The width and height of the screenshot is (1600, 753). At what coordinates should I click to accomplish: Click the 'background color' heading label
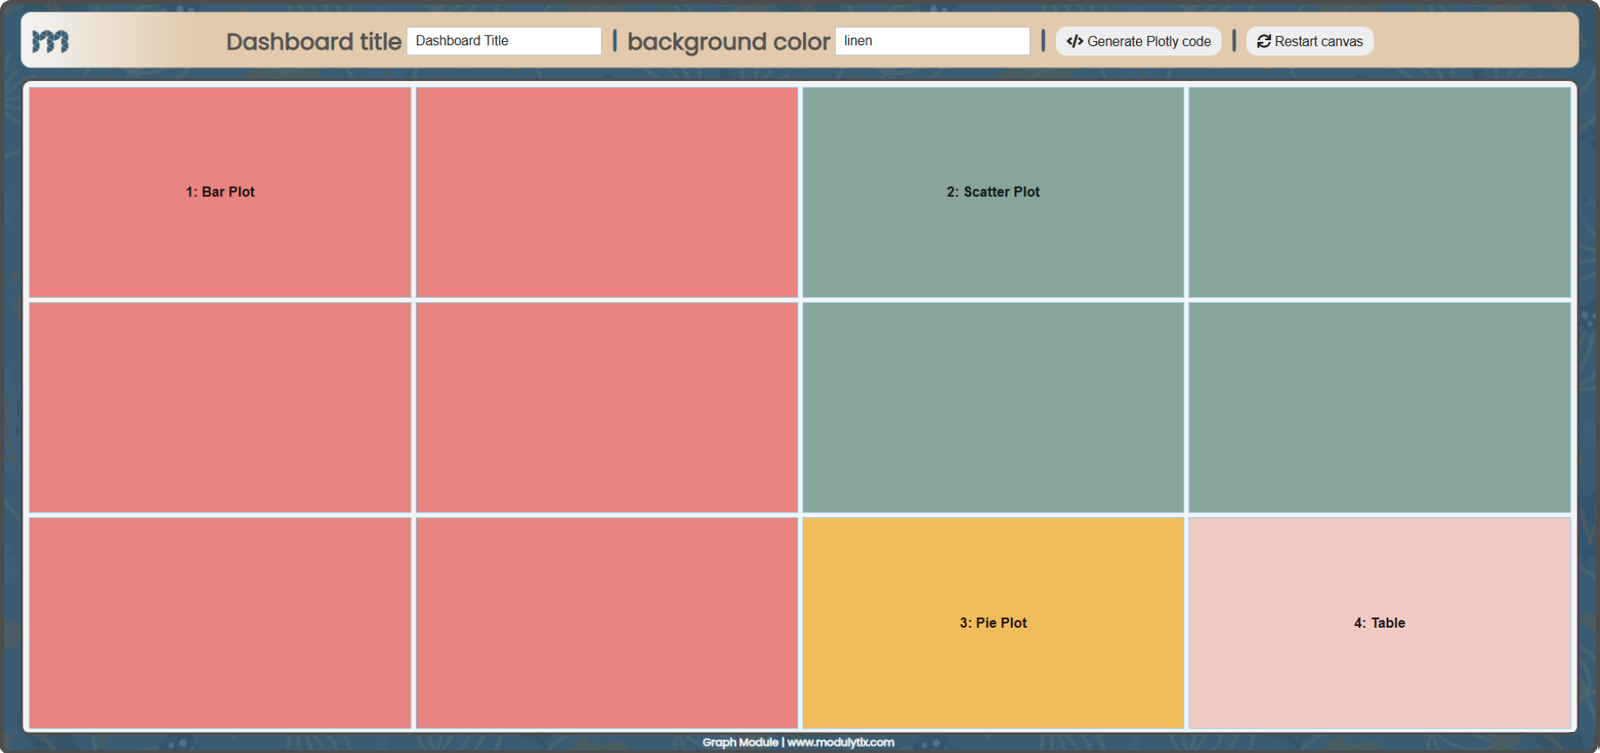point(728,42)
